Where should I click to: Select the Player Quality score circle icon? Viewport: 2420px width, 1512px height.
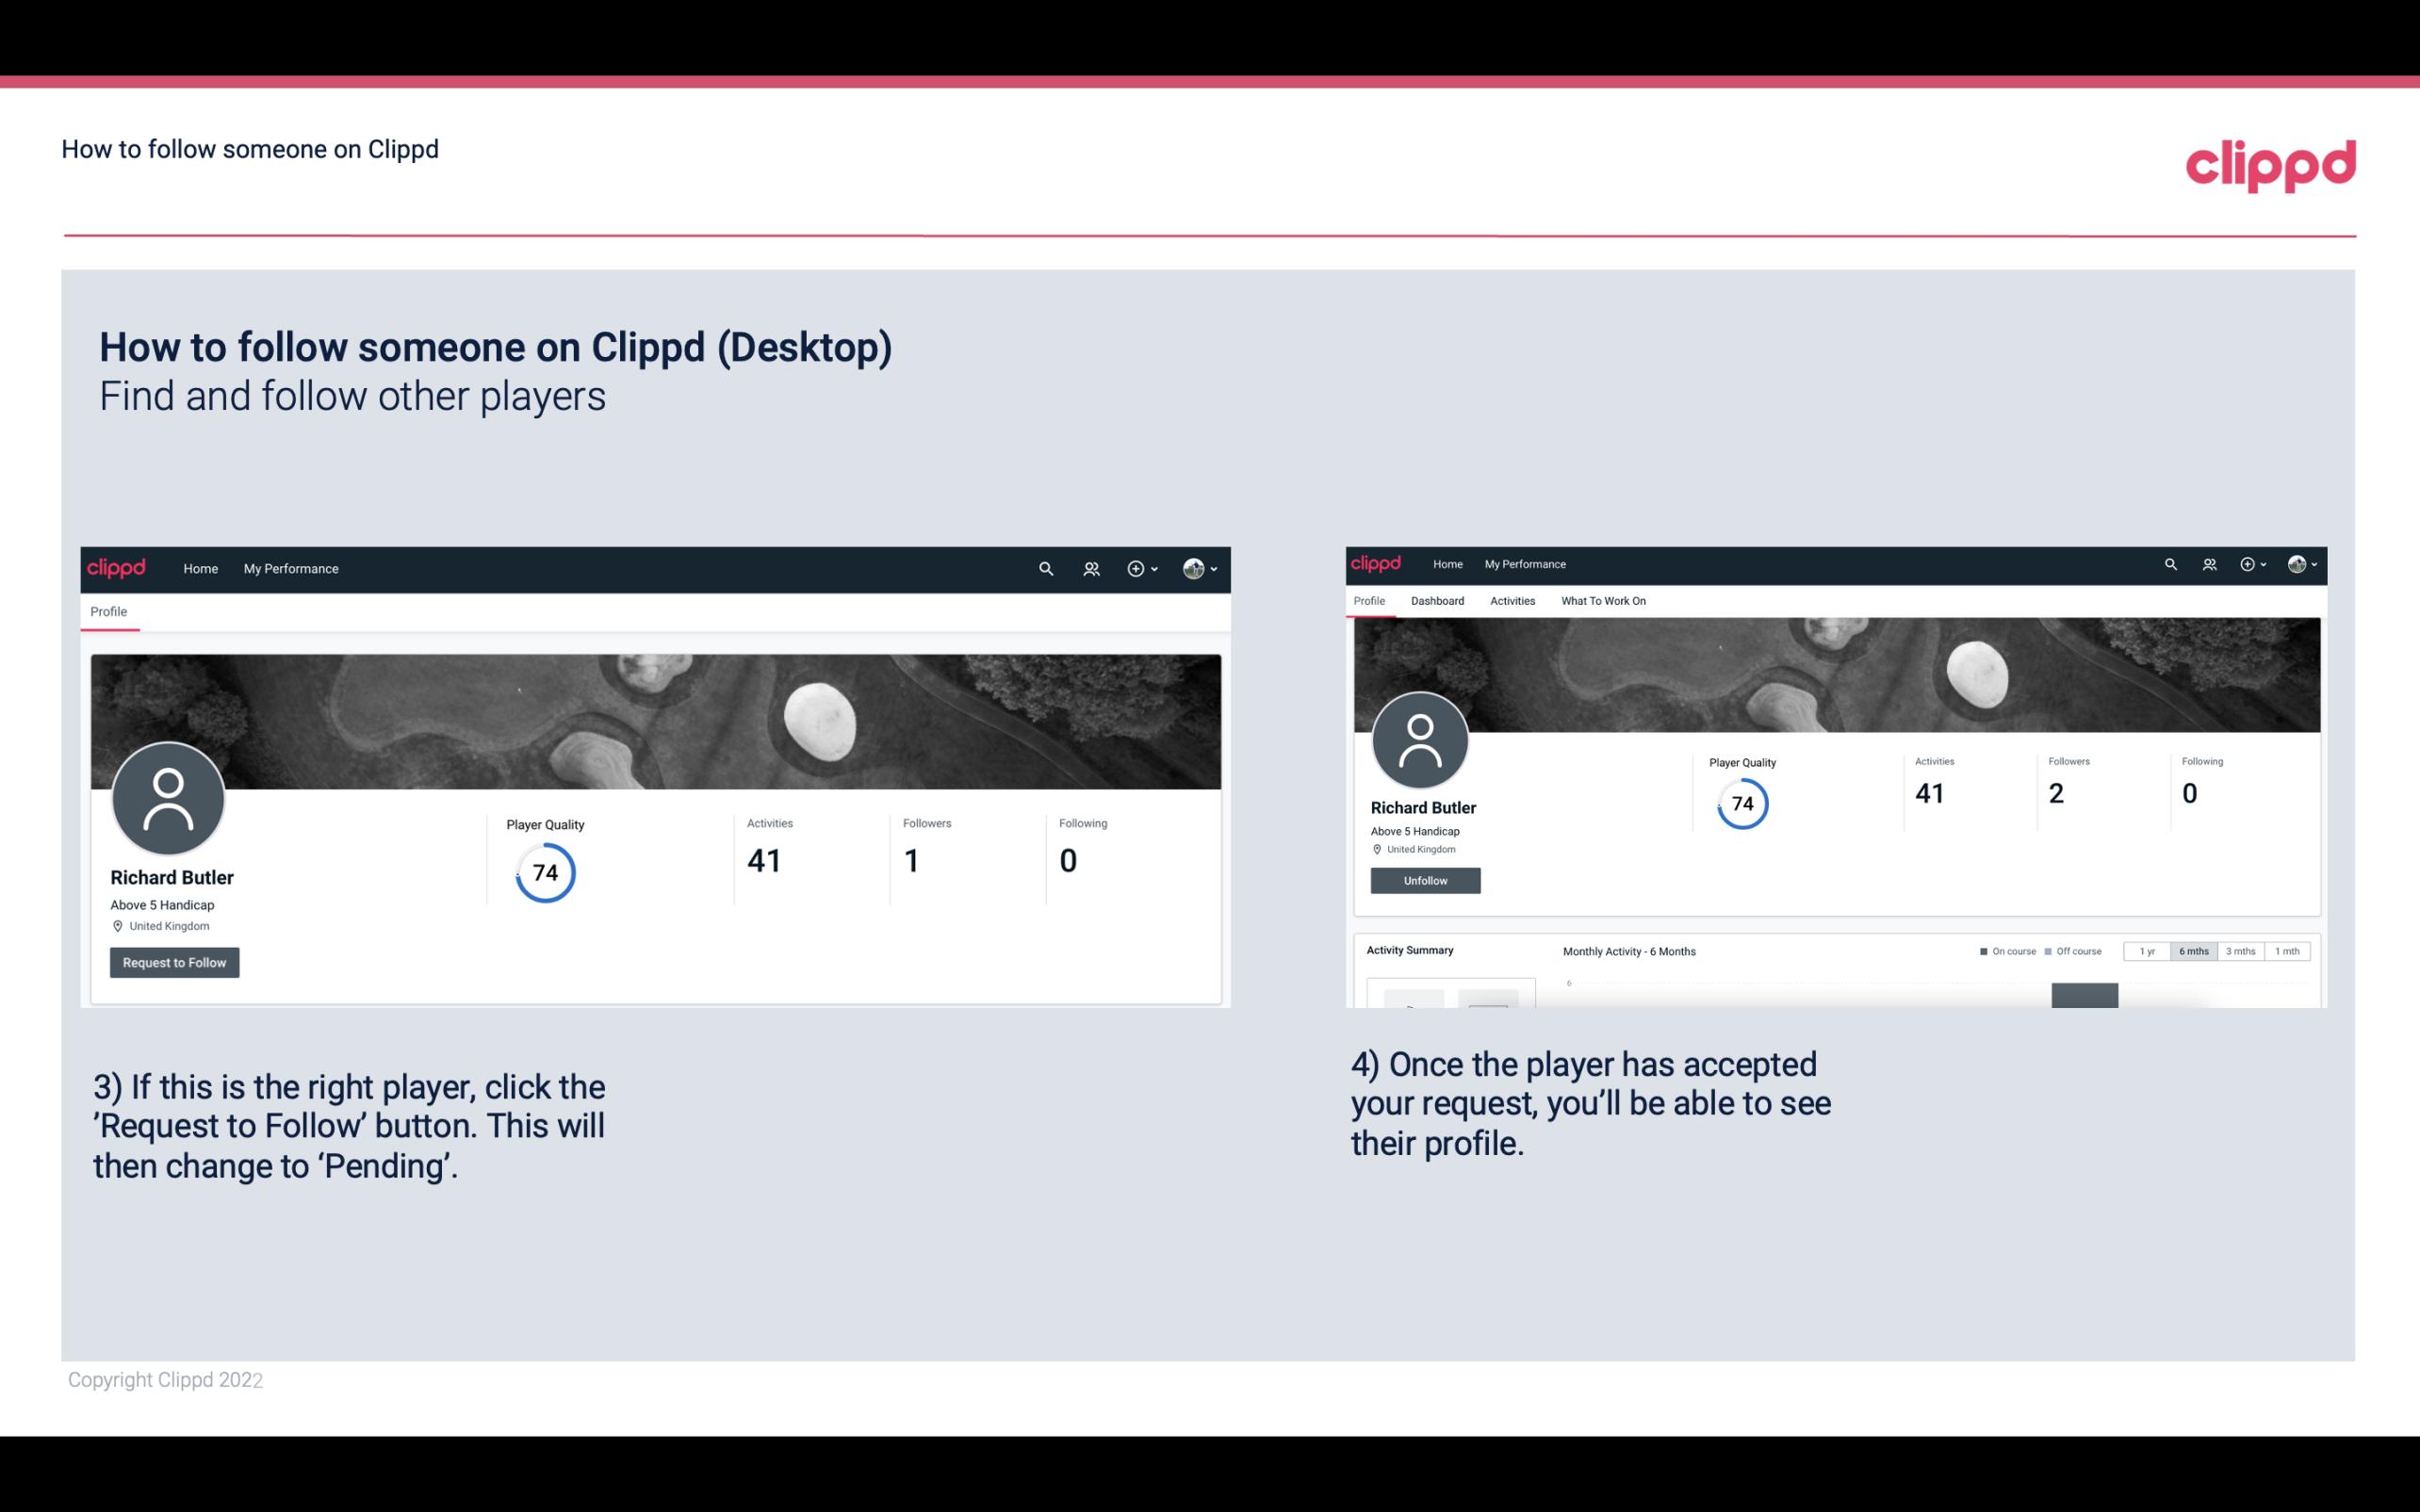[544, 872]
